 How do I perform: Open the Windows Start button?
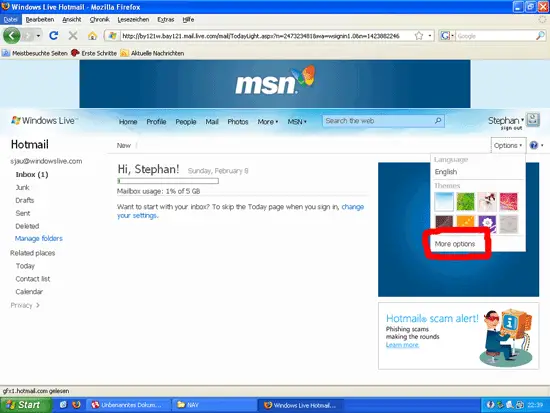25,405
